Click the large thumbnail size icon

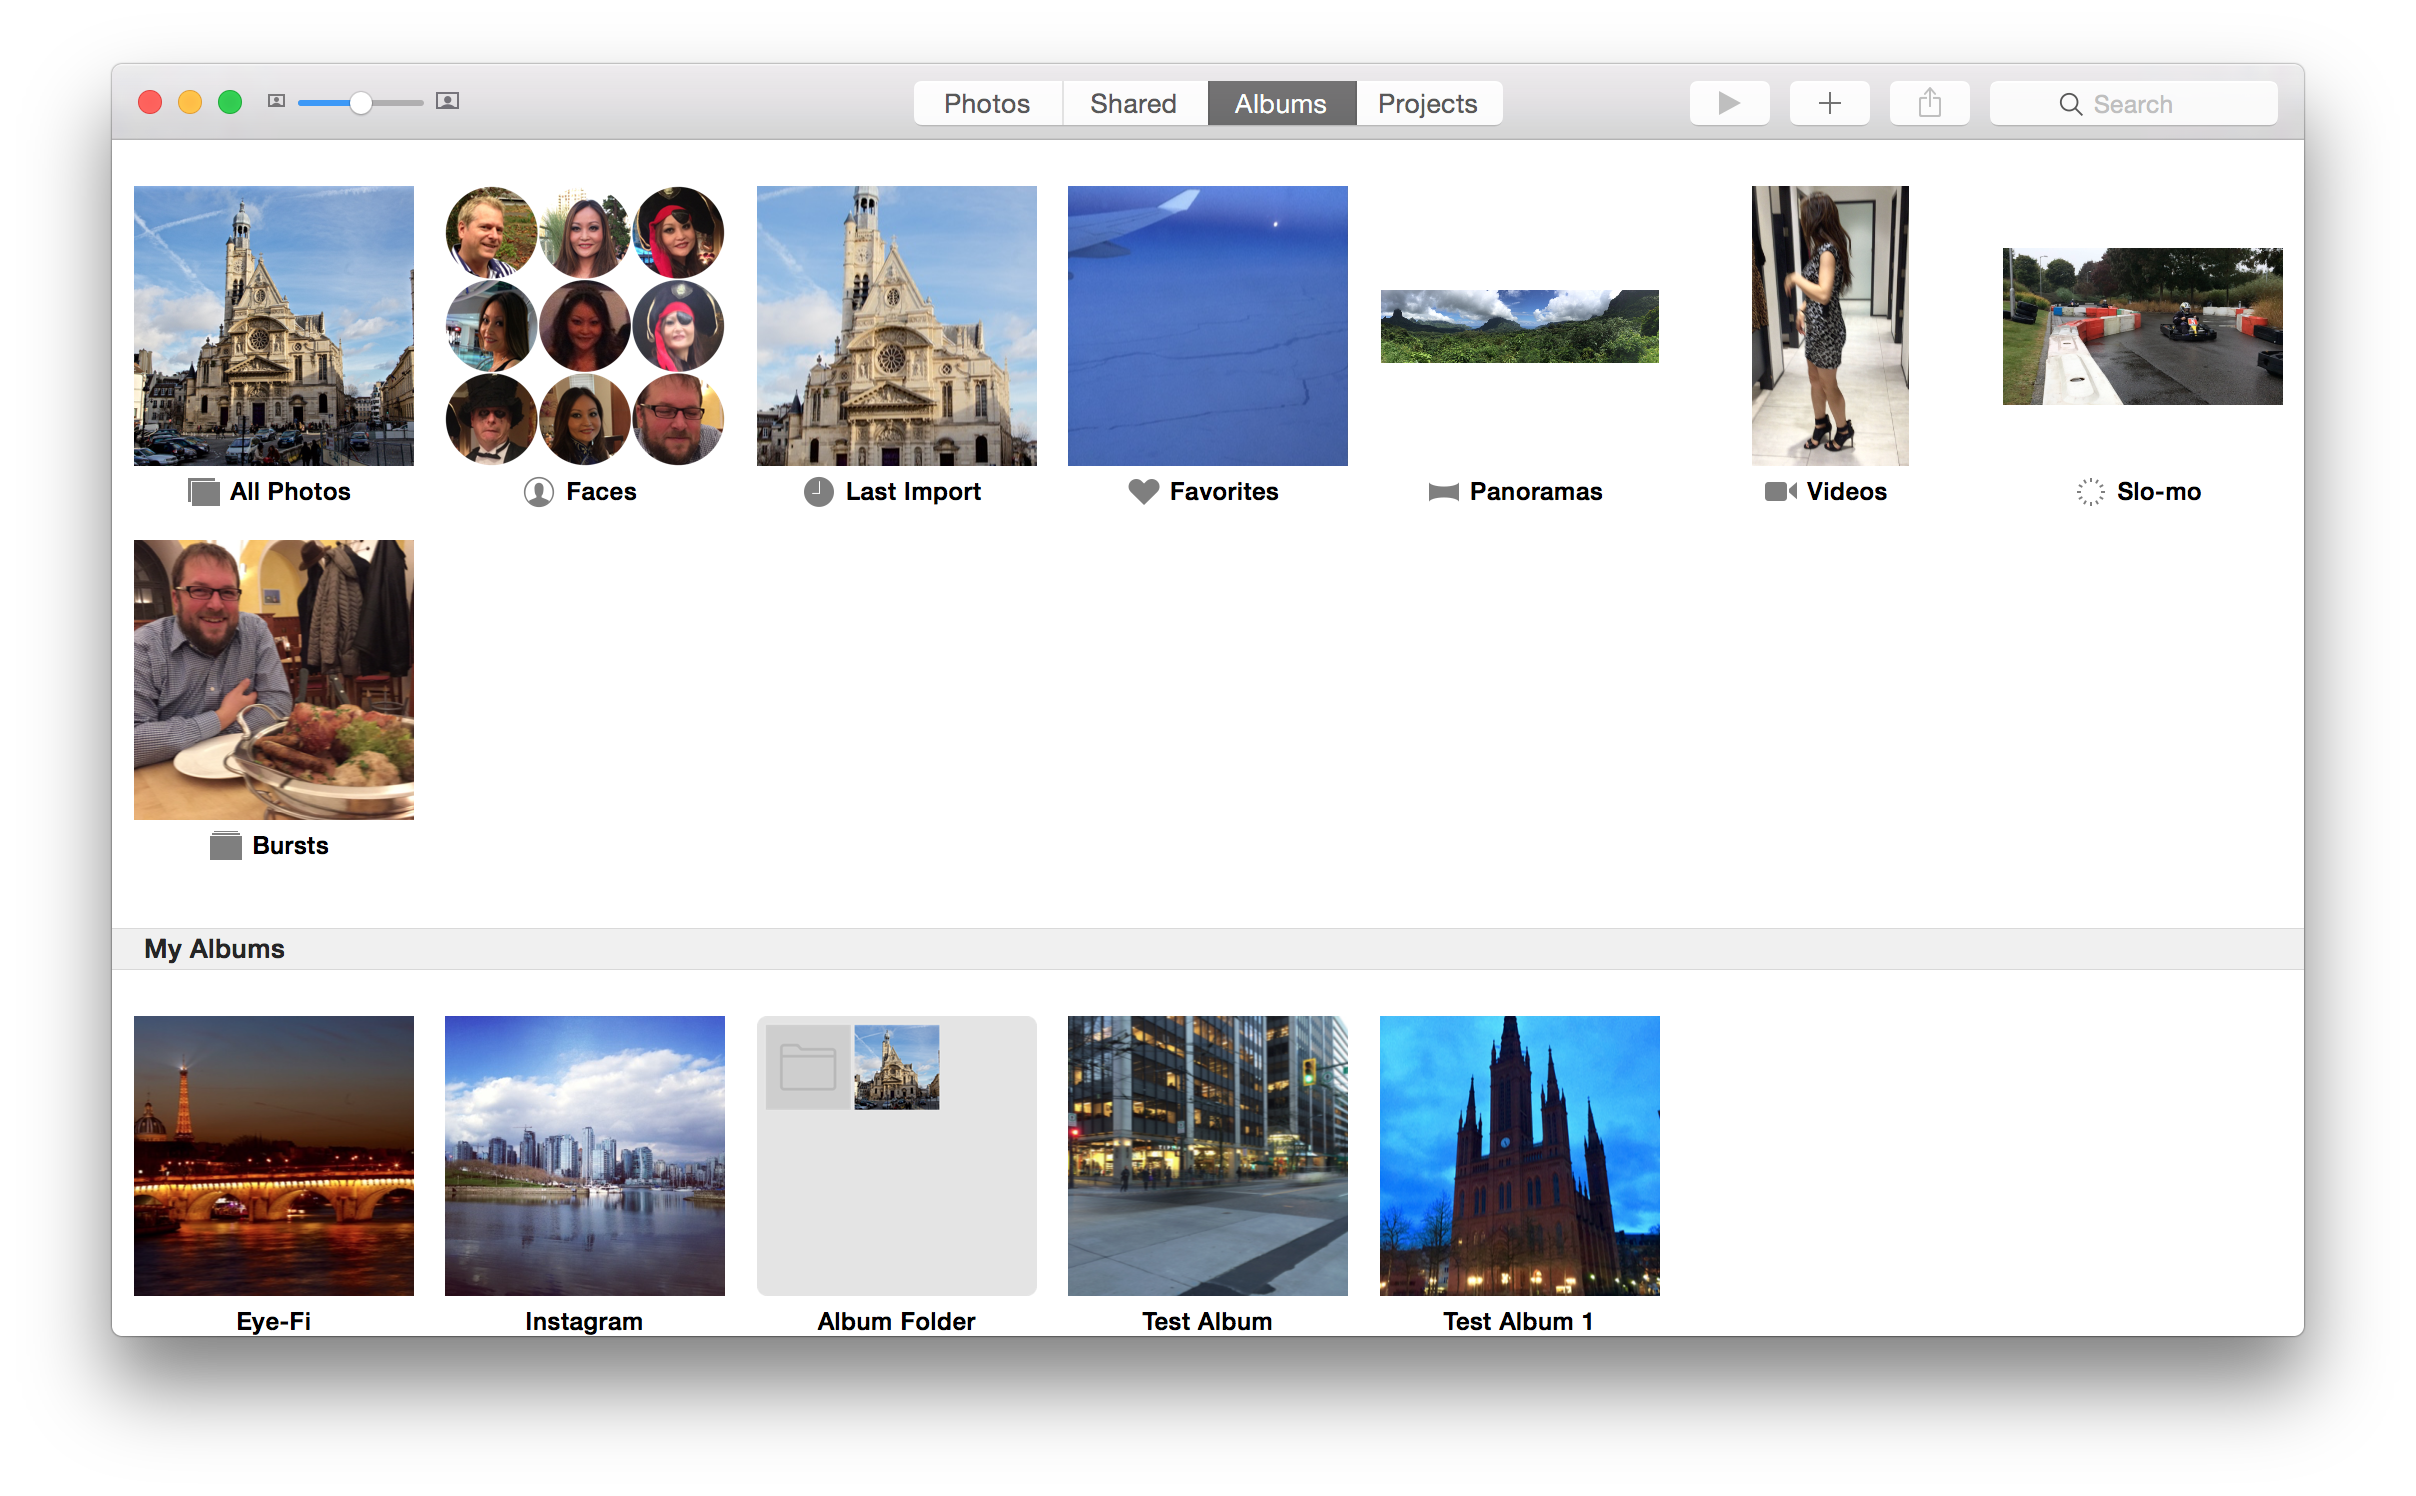[x=447, y=101]
